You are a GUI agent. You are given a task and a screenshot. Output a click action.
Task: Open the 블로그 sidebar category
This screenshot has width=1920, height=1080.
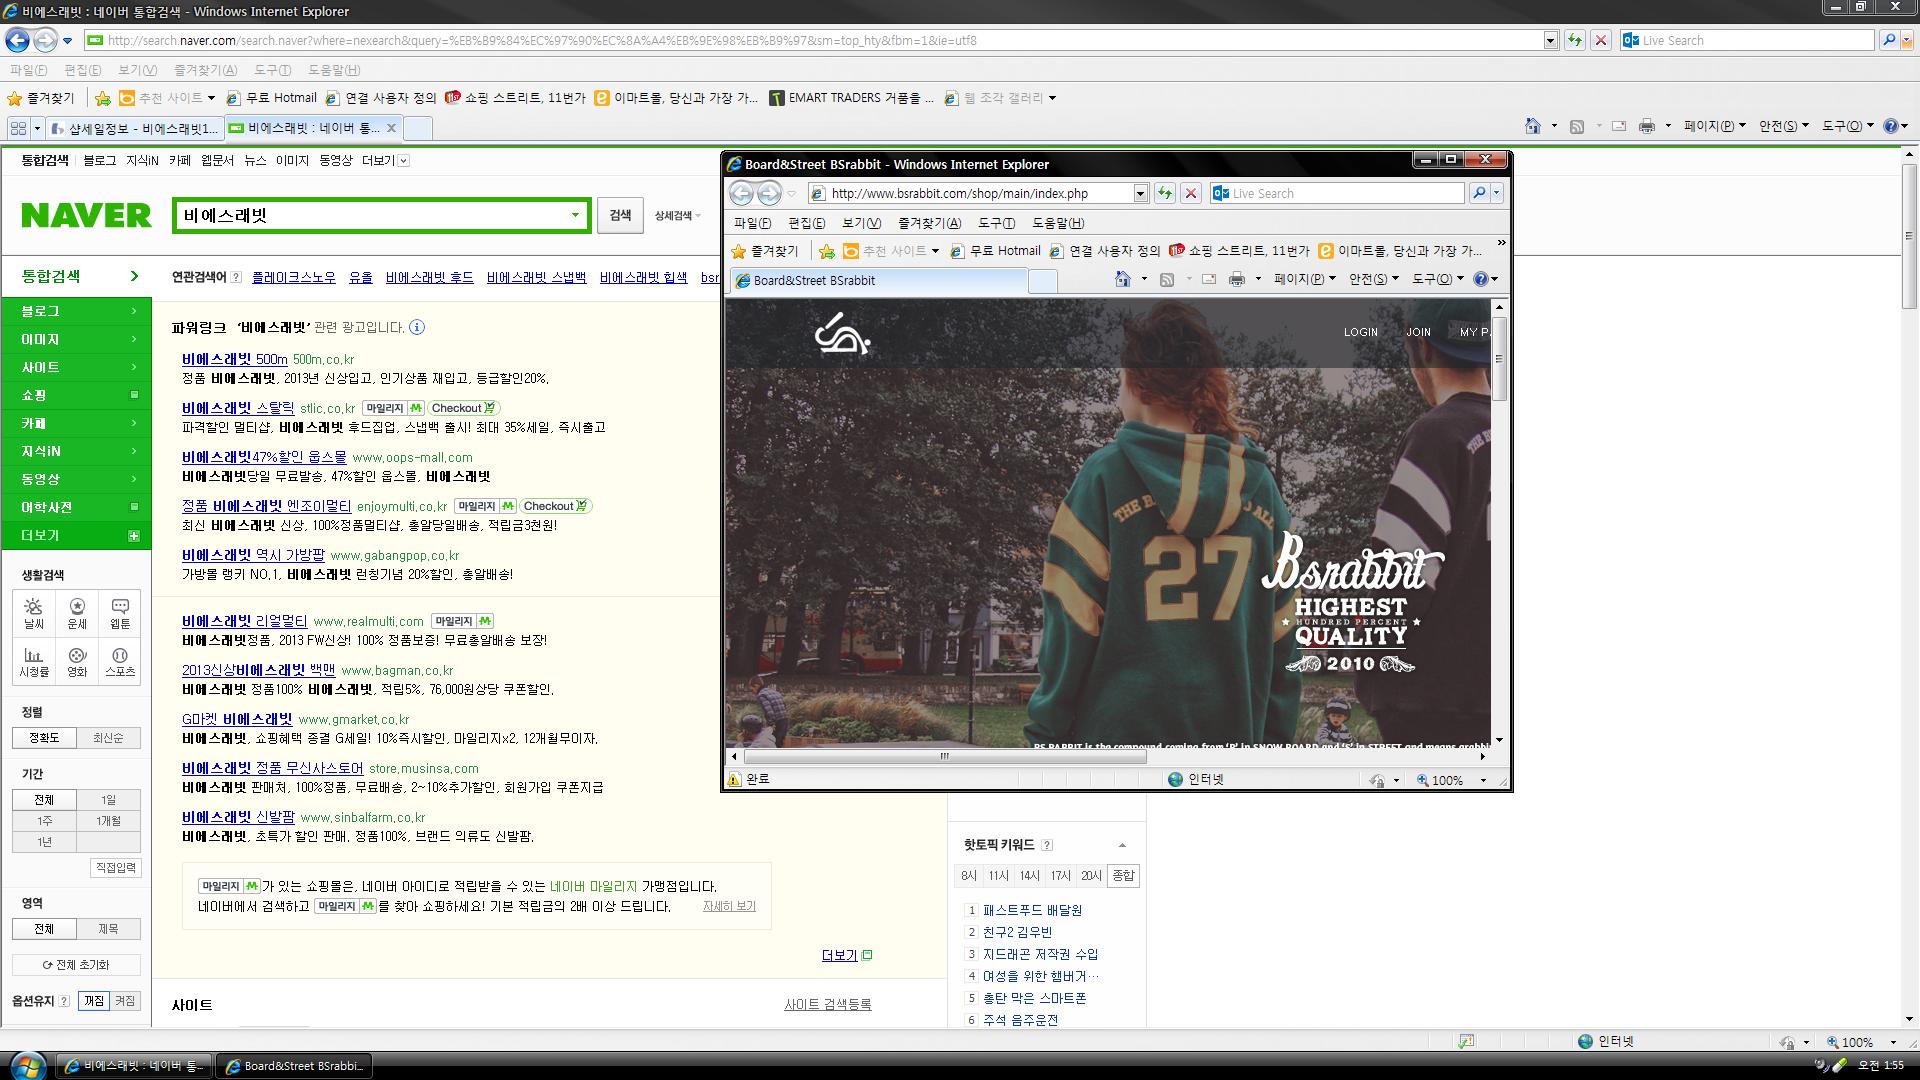[x=76, y=311]
